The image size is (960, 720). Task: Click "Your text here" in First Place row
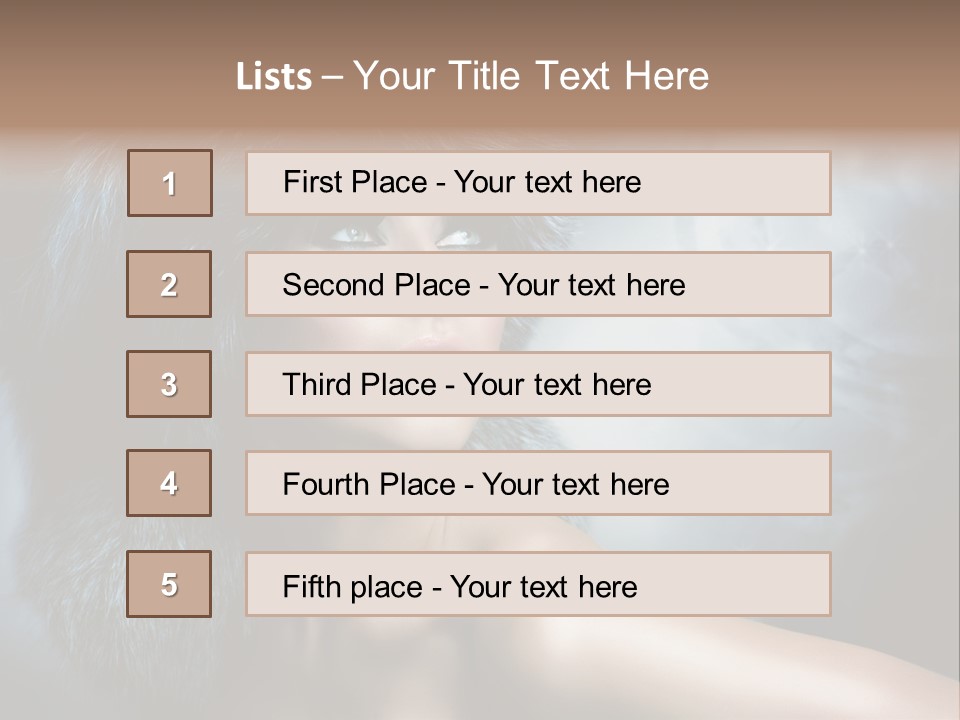(547, 182)
